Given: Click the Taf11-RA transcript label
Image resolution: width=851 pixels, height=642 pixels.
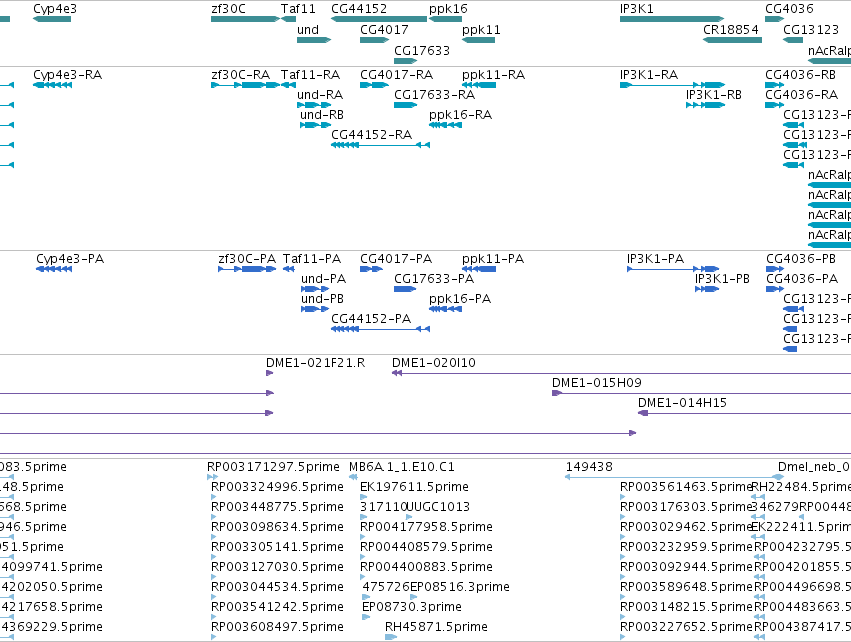Looking at the screenshot, I should tap(310, 74).
